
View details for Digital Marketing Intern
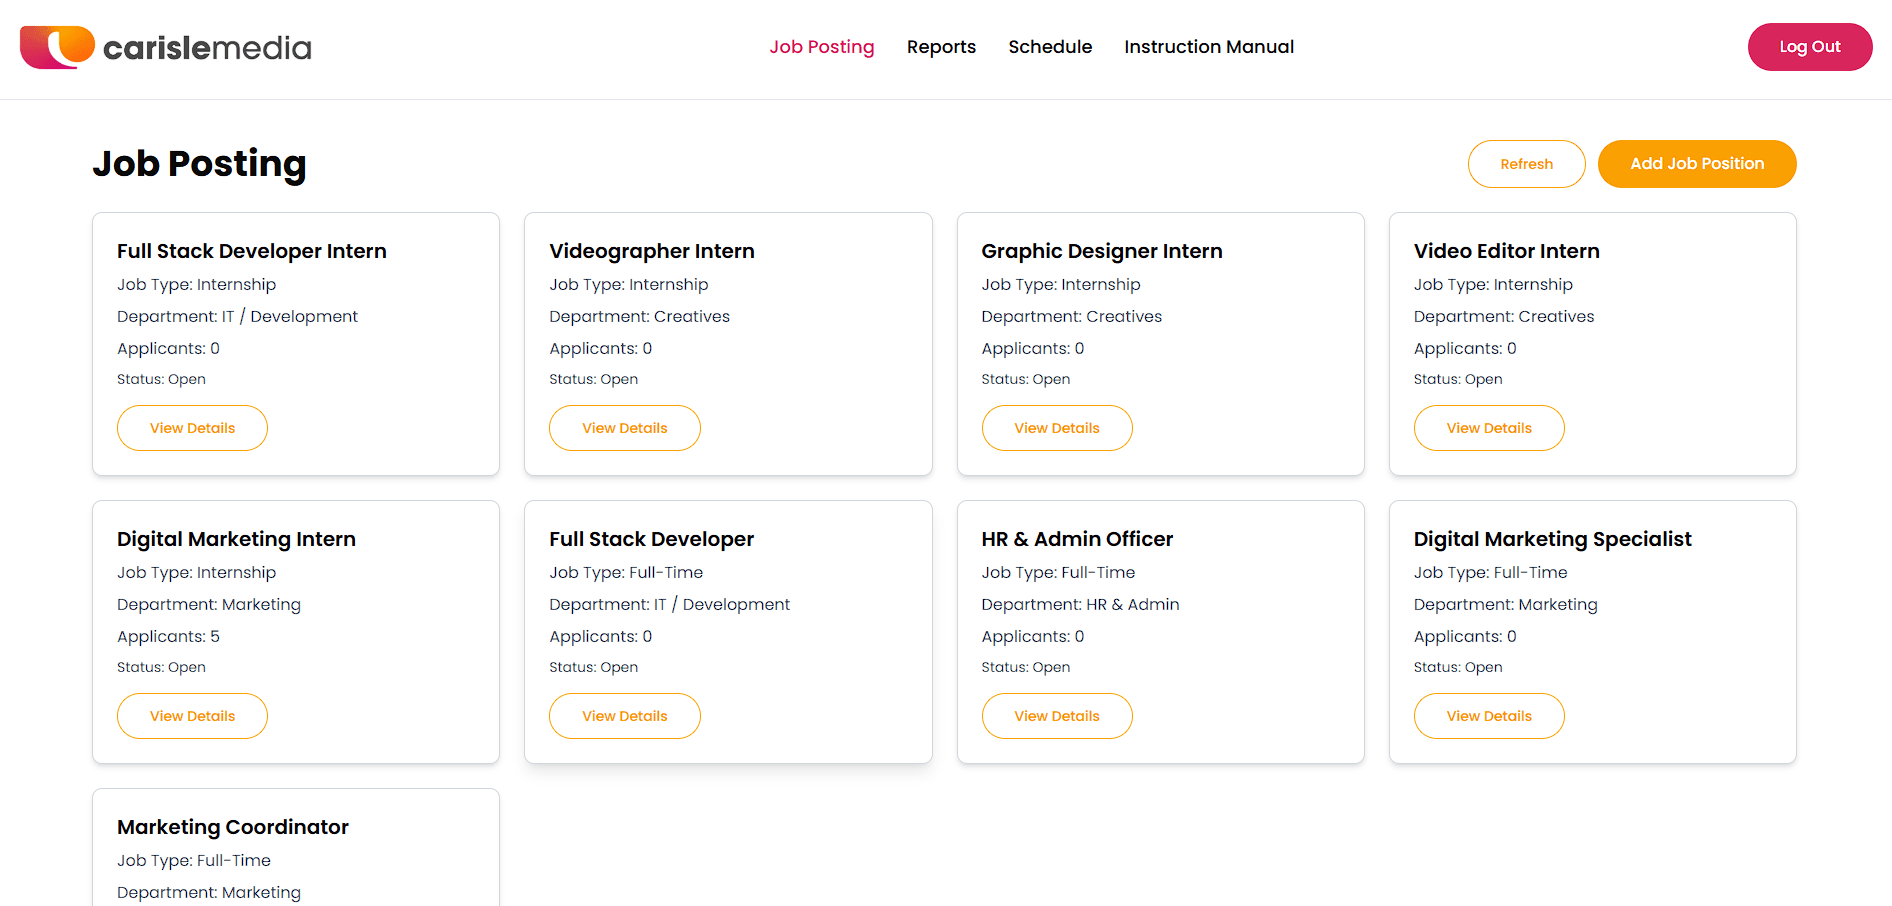click(x=192, y=716)
